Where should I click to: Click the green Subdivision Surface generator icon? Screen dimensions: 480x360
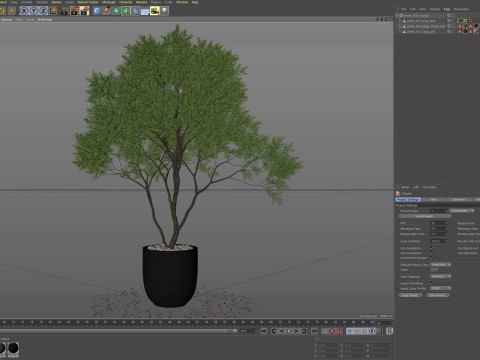(x=116, y=11)
